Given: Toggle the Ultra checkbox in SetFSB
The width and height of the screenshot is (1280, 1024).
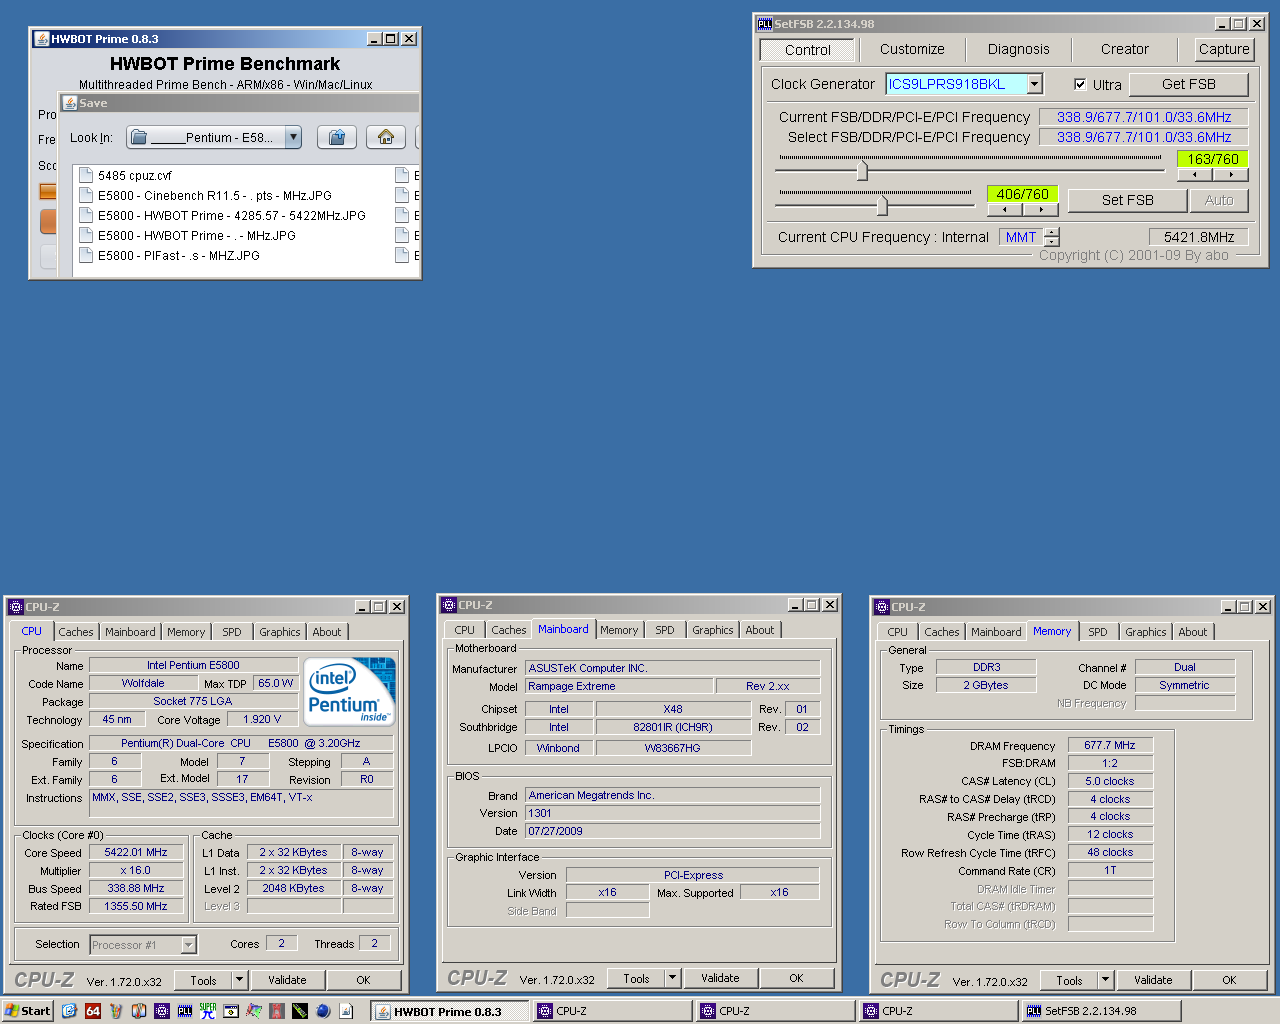Looking at the screenshot, I should point(1080,84).
